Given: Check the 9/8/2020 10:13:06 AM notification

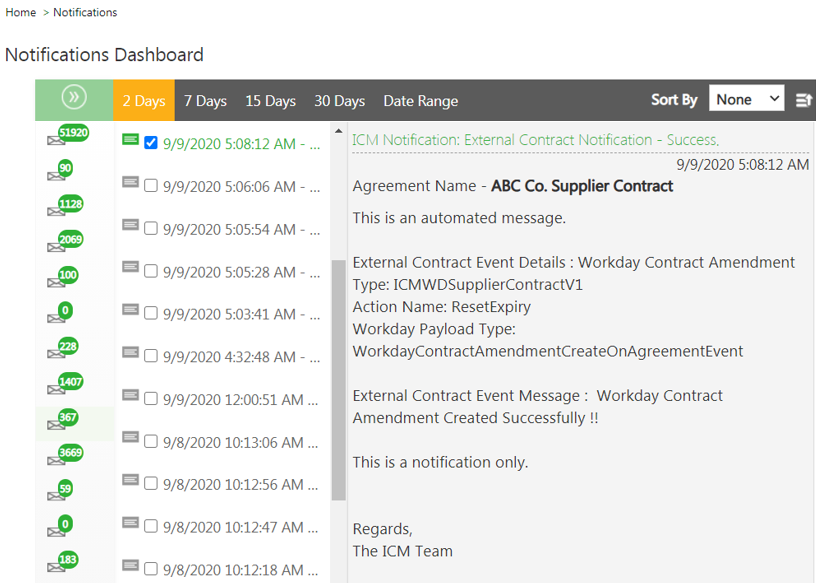Looking at the screenshot, I should 151,441.
